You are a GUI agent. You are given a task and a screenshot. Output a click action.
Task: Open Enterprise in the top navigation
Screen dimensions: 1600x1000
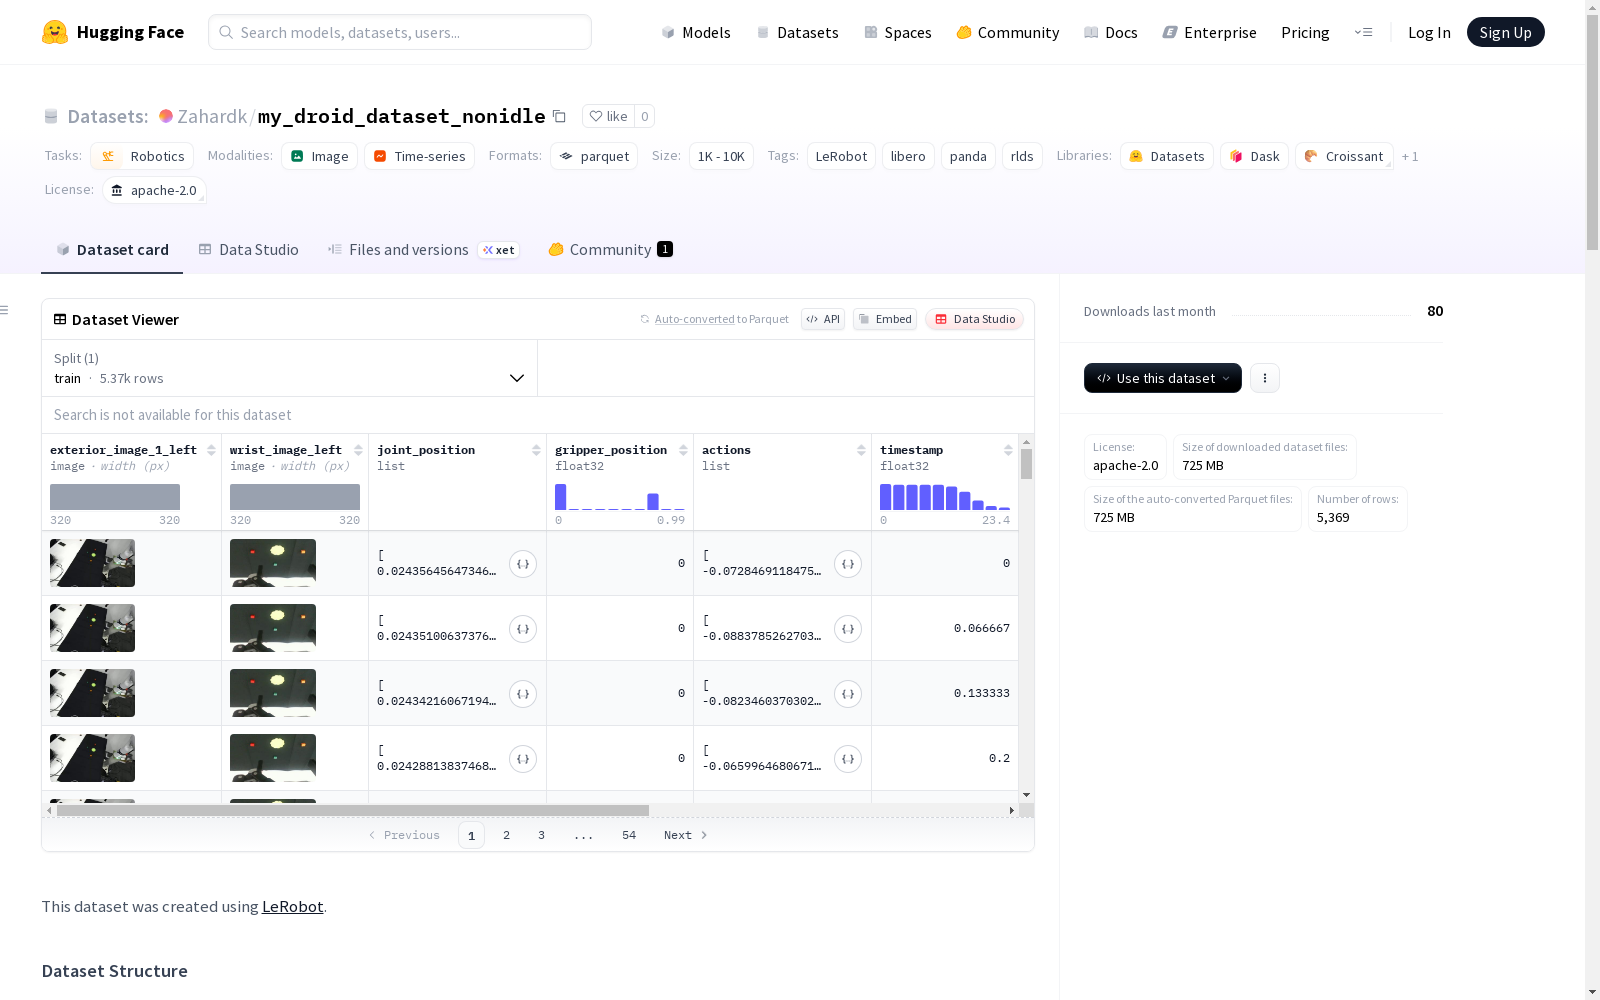pos(1209,32)
